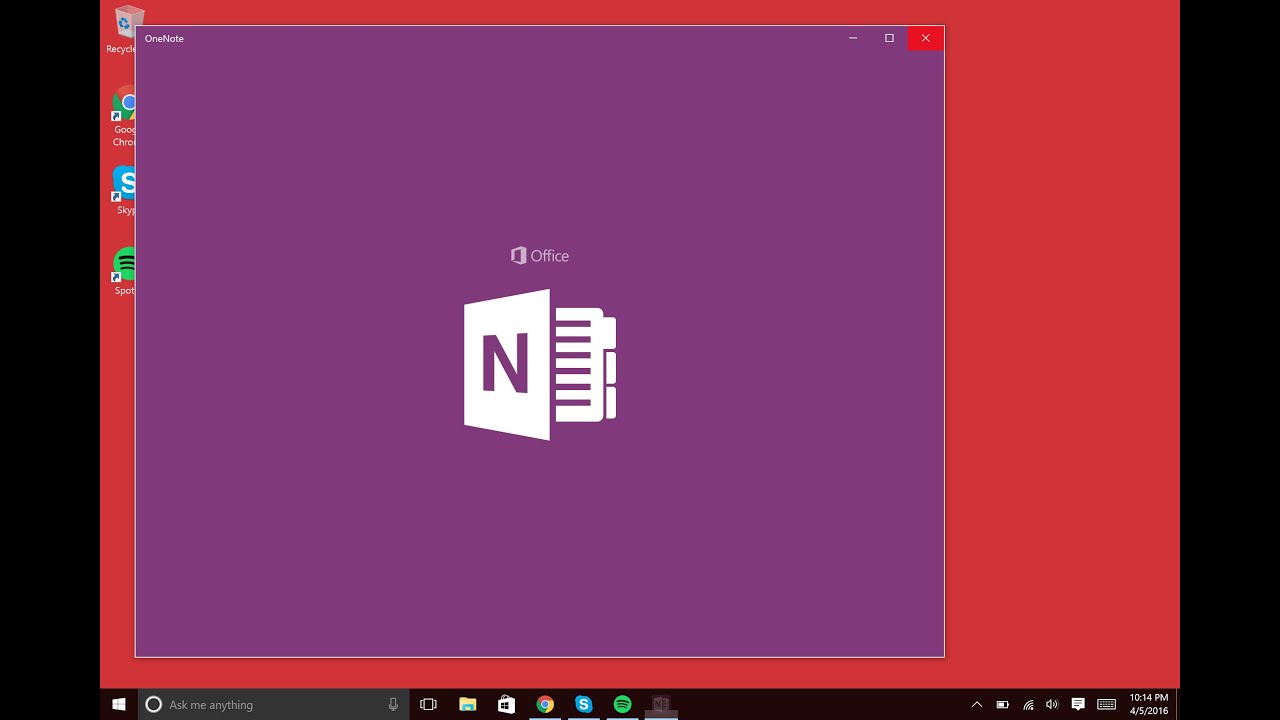Click the Show desktop strip at the taskbar edge
The width and height of the screenshot is (1280, 720).
(1177, 704)
